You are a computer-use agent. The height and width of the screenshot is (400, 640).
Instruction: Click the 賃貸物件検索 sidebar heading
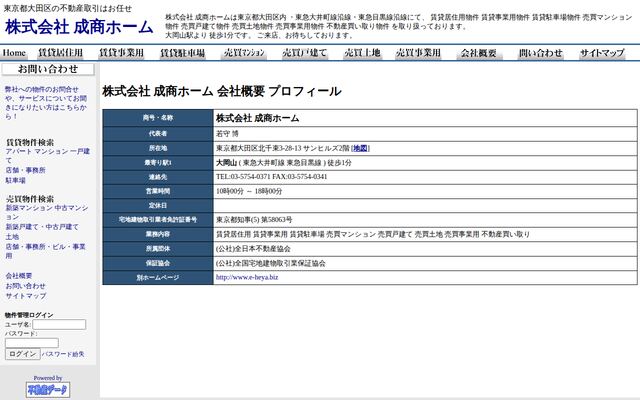click(x=30, y=142)
